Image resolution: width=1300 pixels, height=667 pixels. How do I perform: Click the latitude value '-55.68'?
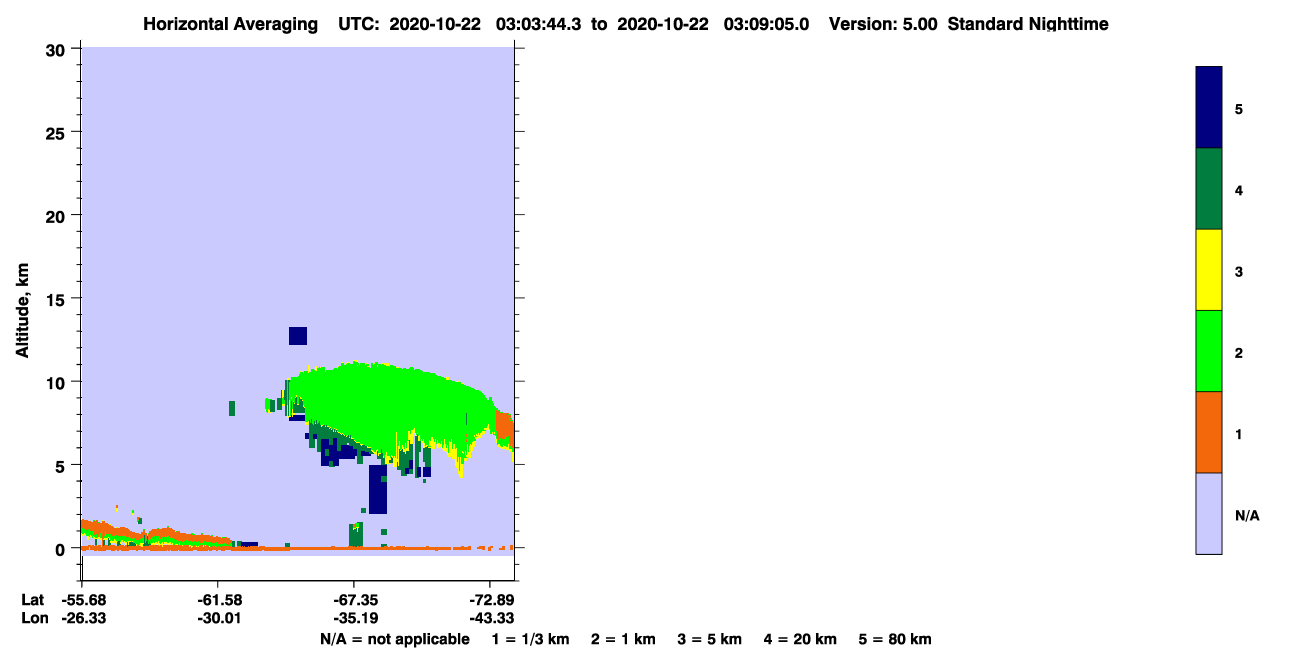[x=82, y=600]
